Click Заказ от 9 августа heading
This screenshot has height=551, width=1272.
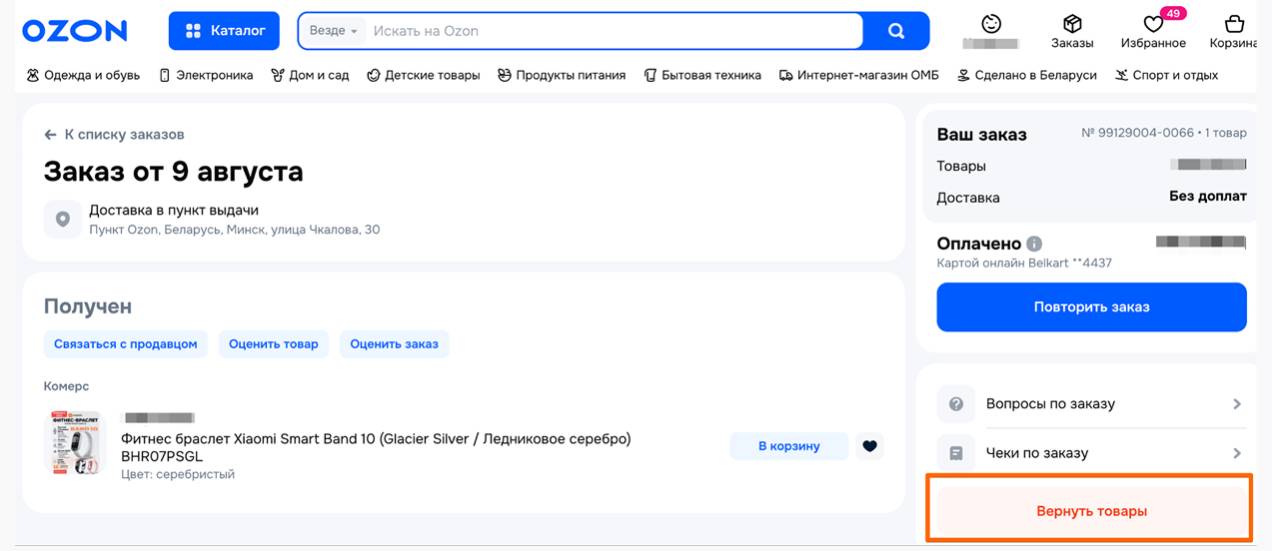click(x=173, y=172)
